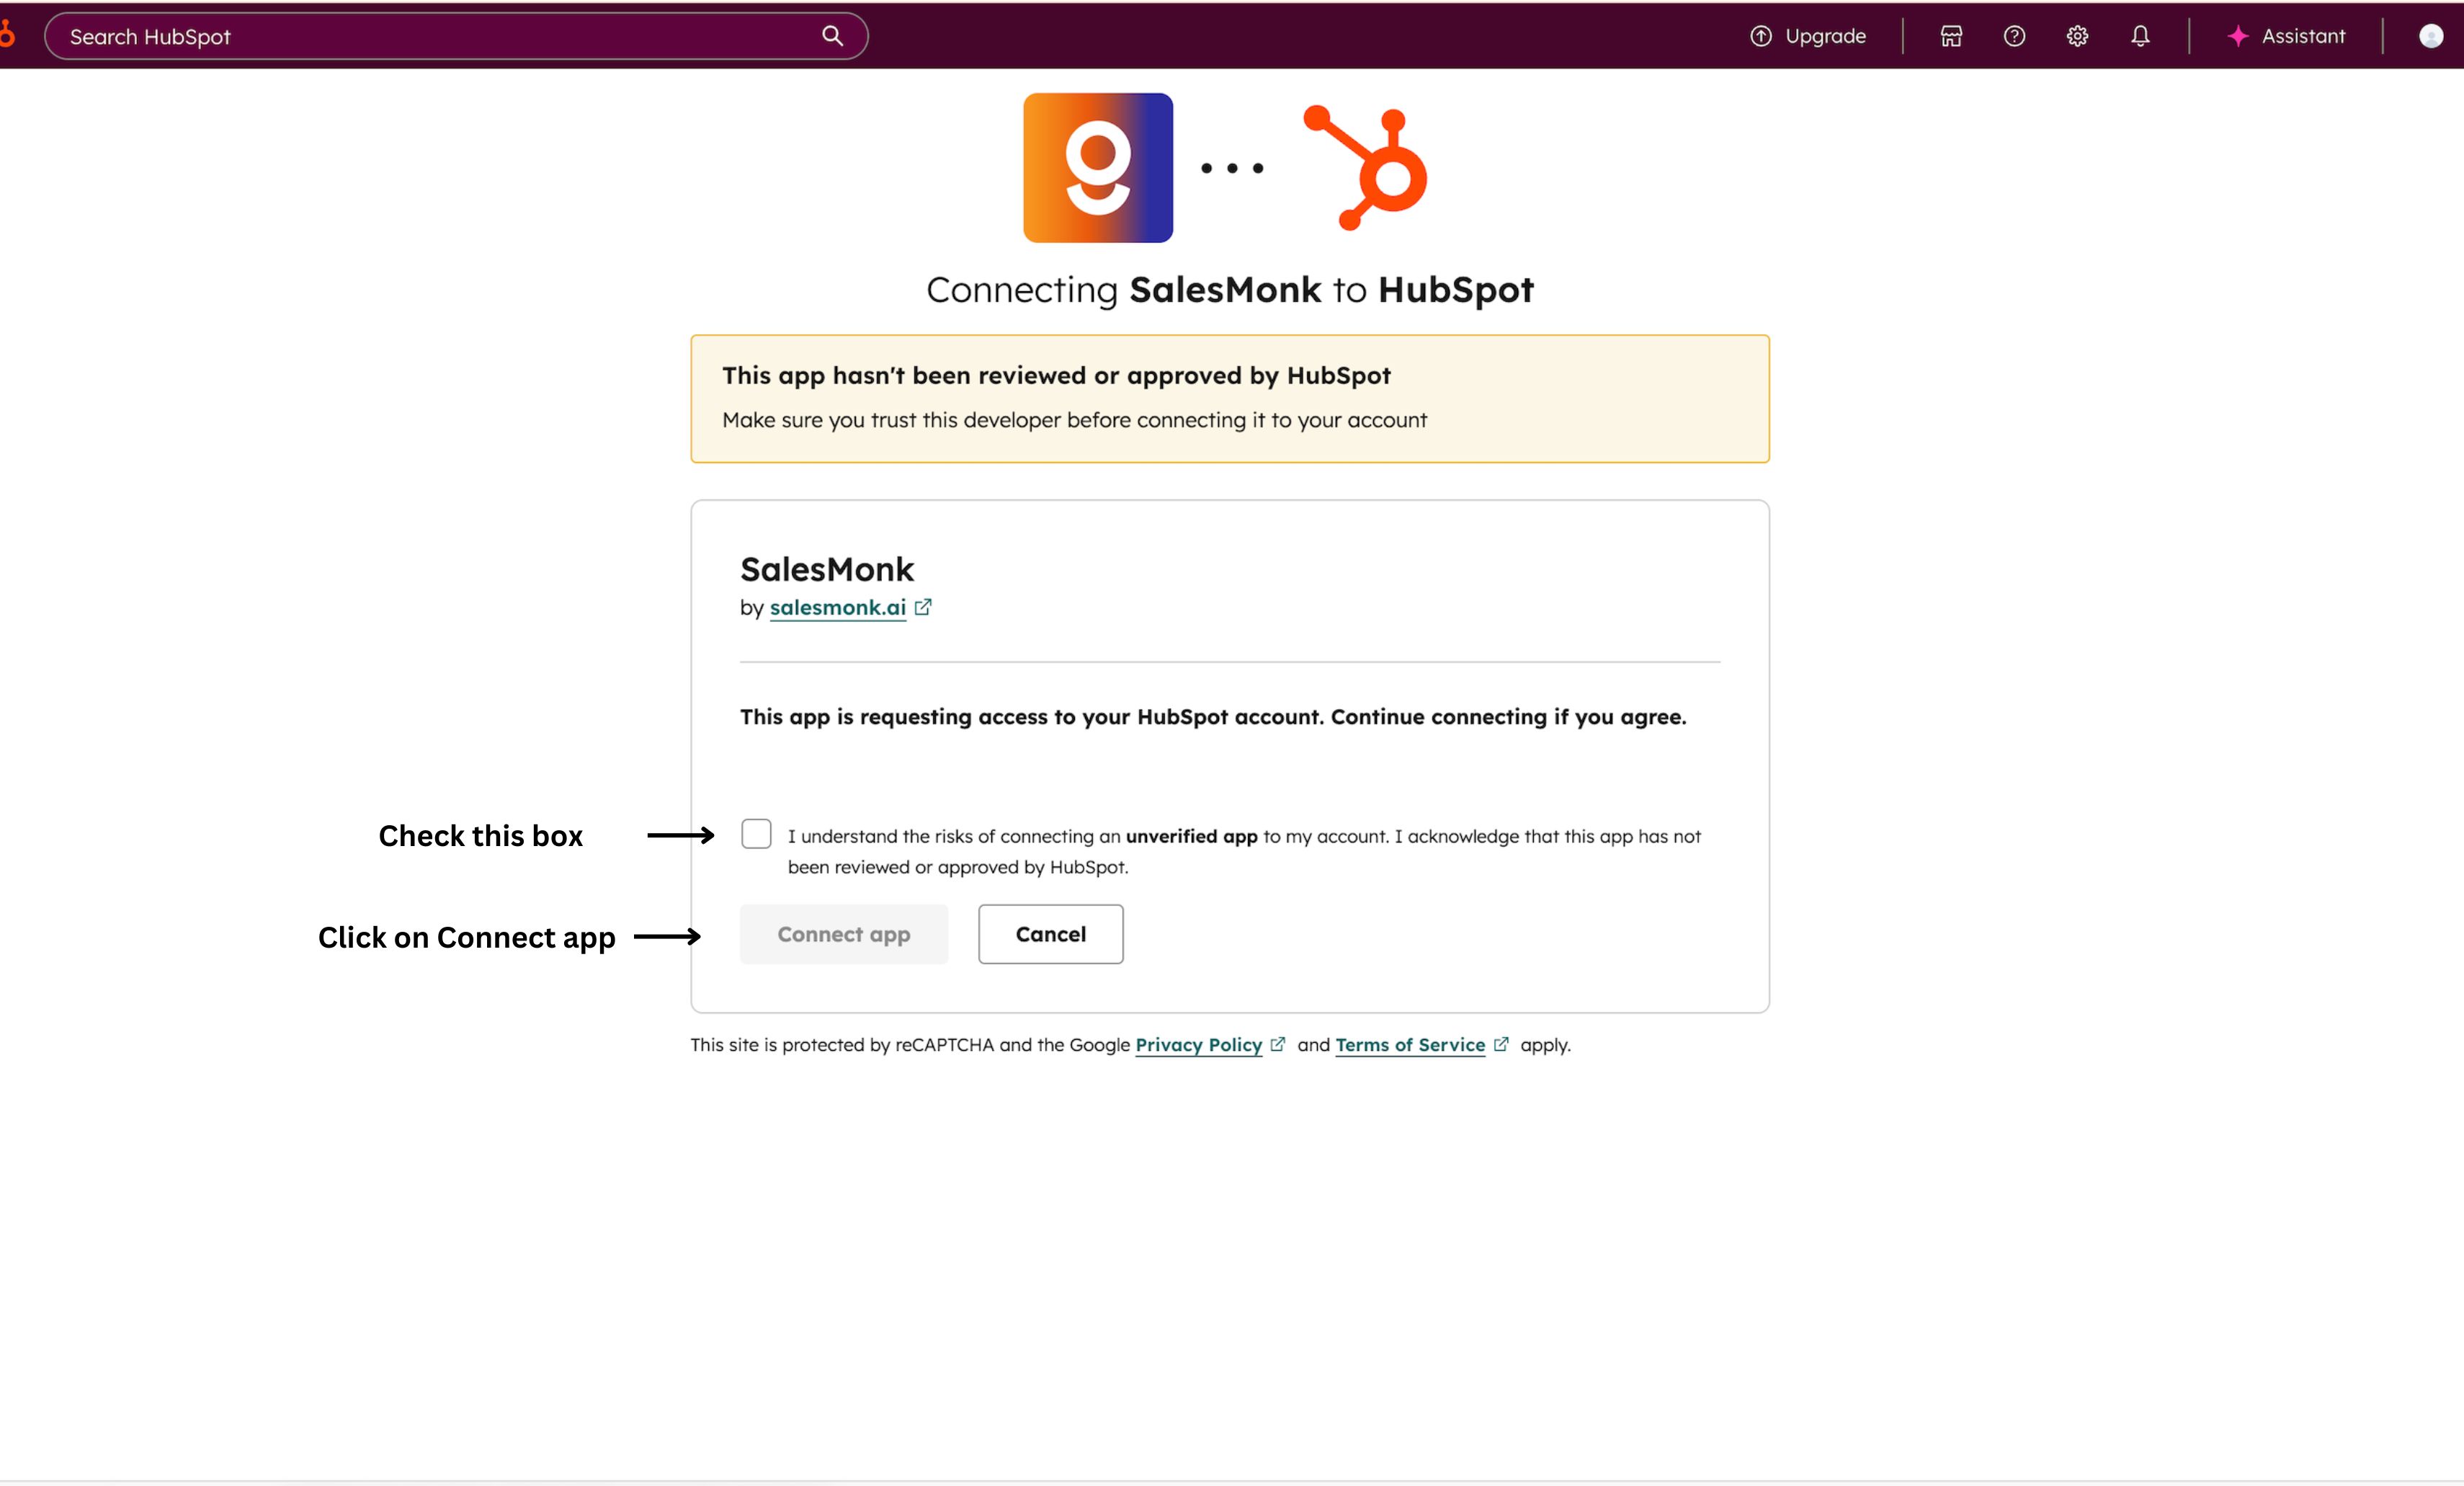Open the Google Privacy Policy link
The height and width of the screenshot is (1486, 2464).
[1198, 1045]
